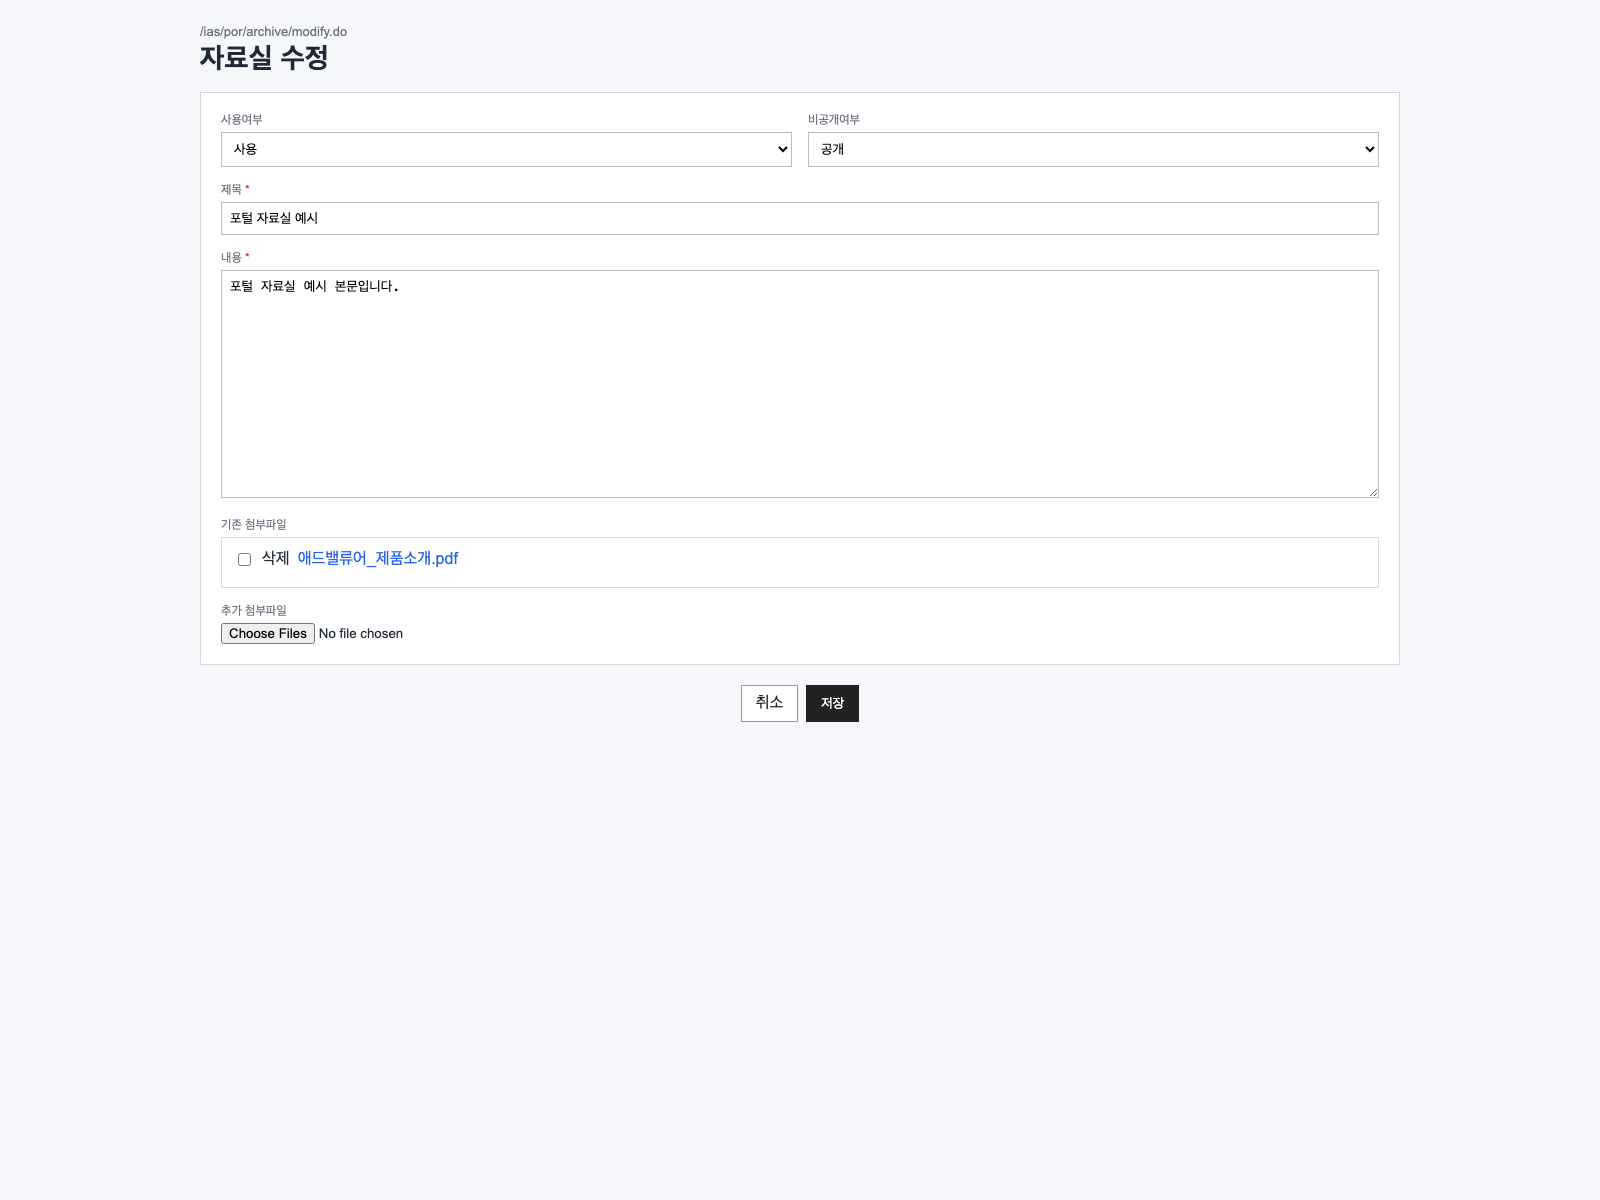The width and height of the screenshot is (1600, 1200).
Task: Click the /ias/por/archive/modify.do path text
Action: pyautogui.click(x=273, y=32)
